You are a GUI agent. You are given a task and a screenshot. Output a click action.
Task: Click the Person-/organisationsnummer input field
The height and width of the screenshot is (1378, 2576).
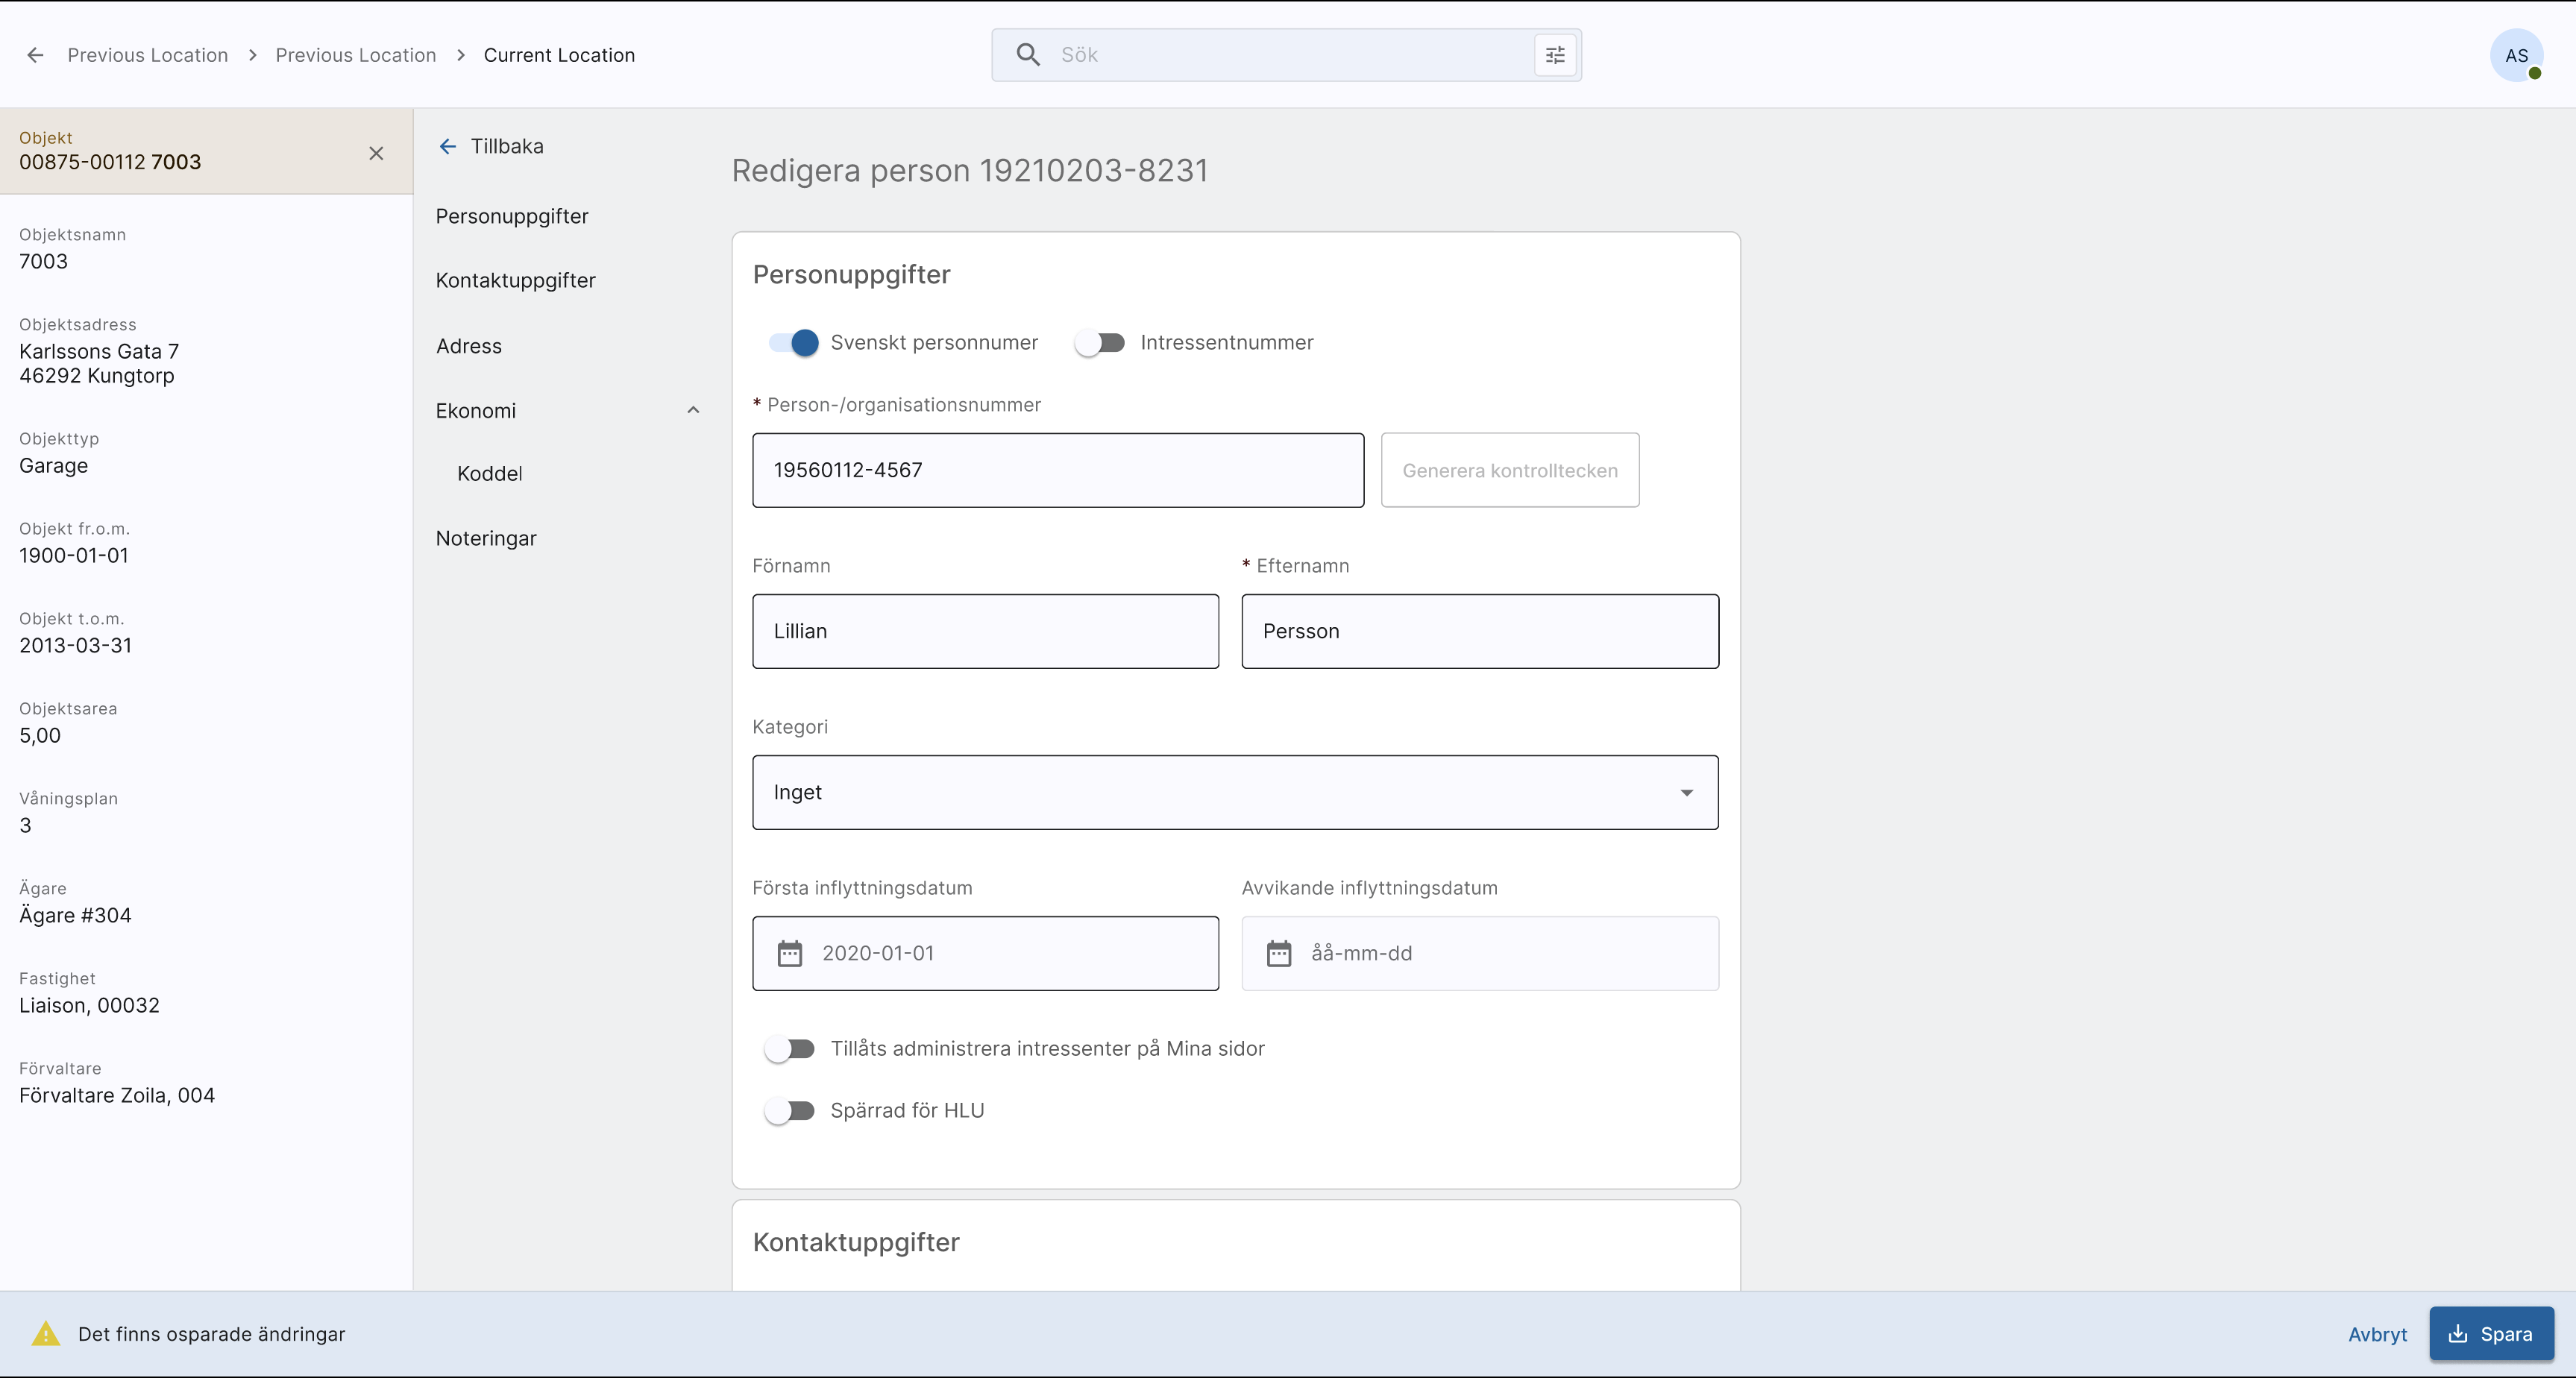coord(1058,470)
